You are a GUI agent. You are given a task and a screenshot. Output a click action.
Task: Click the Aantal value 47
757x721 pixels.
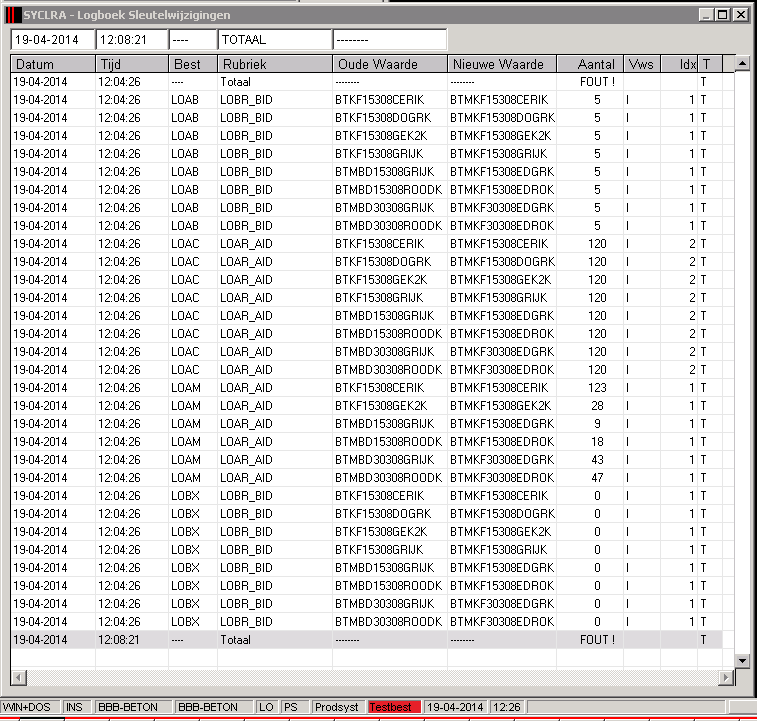pos(597,478)
